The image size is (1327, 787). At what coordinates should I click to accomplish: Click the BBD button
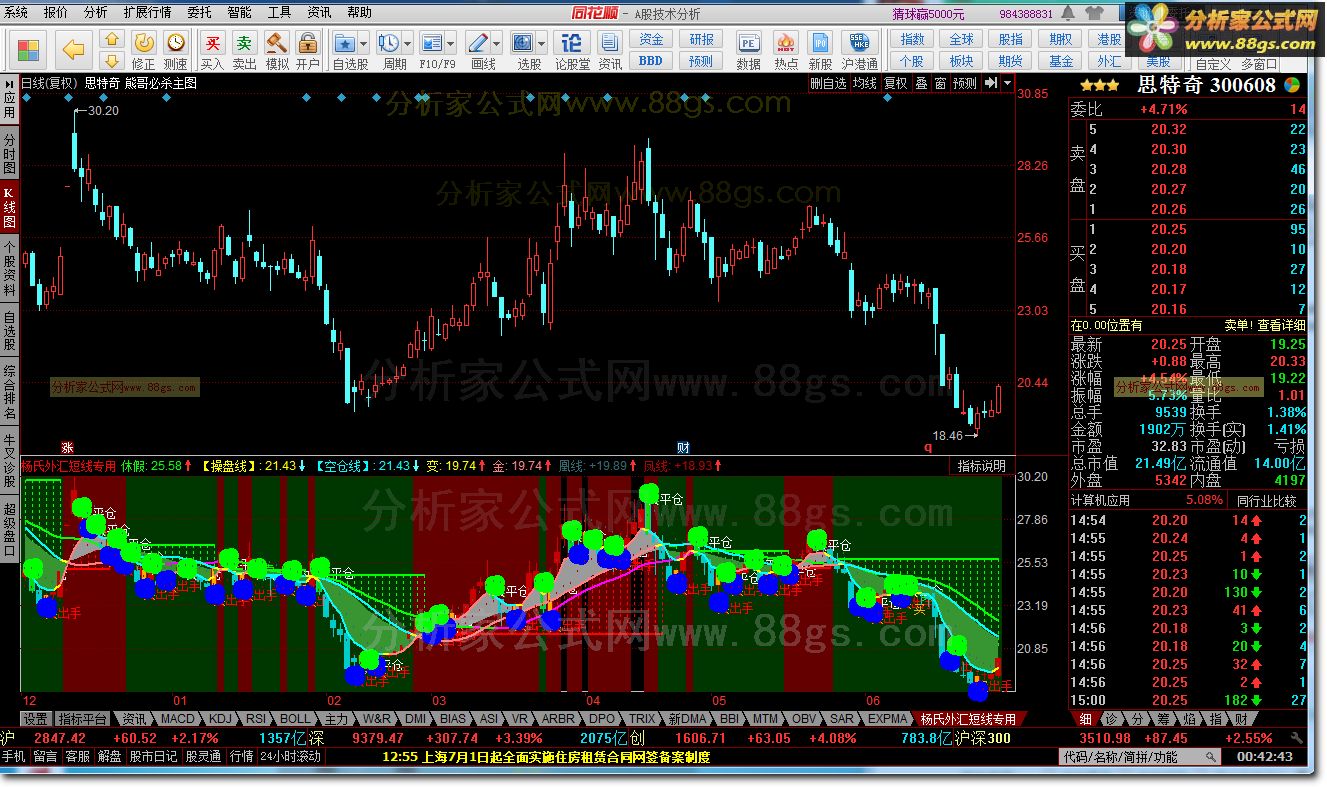click(651, 60)
